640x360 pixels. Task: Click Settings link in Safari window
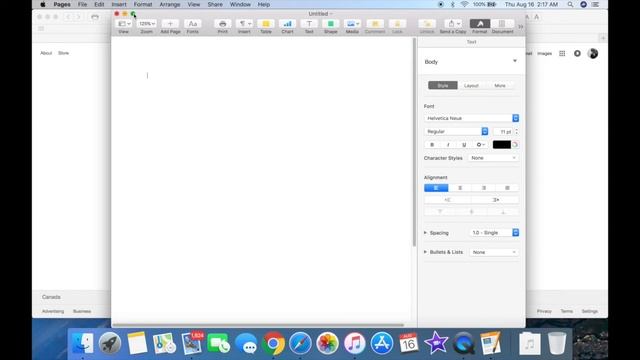(x=589, y=311)
